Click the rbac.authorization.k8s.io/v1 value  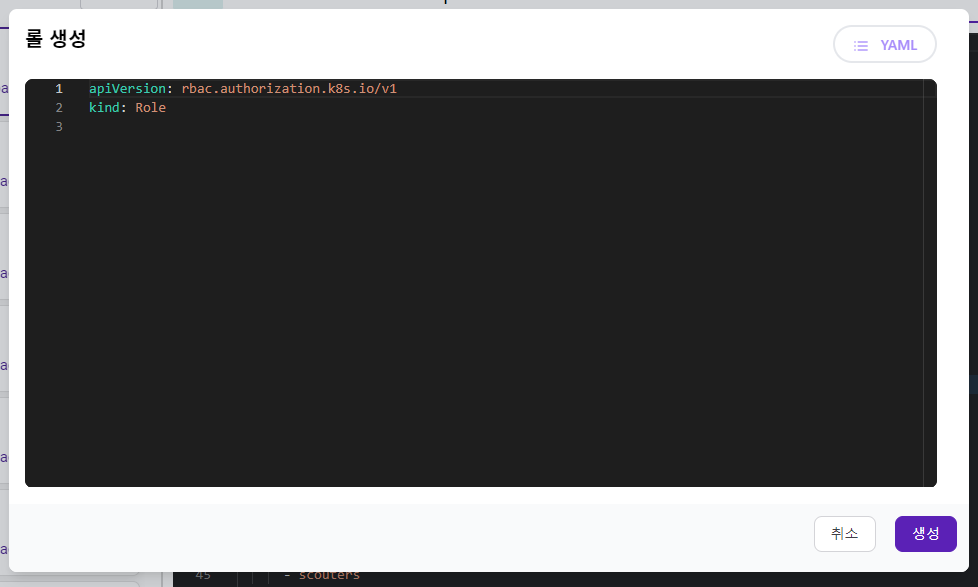click(289, 89)
